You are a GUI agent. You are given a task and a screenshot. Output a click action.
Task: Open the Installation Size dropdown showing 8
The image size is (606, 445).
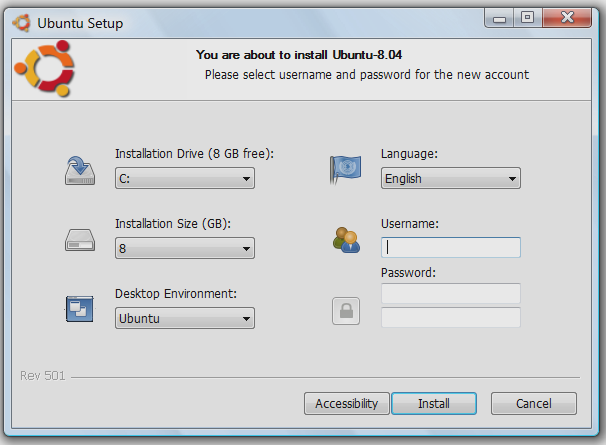185,248
